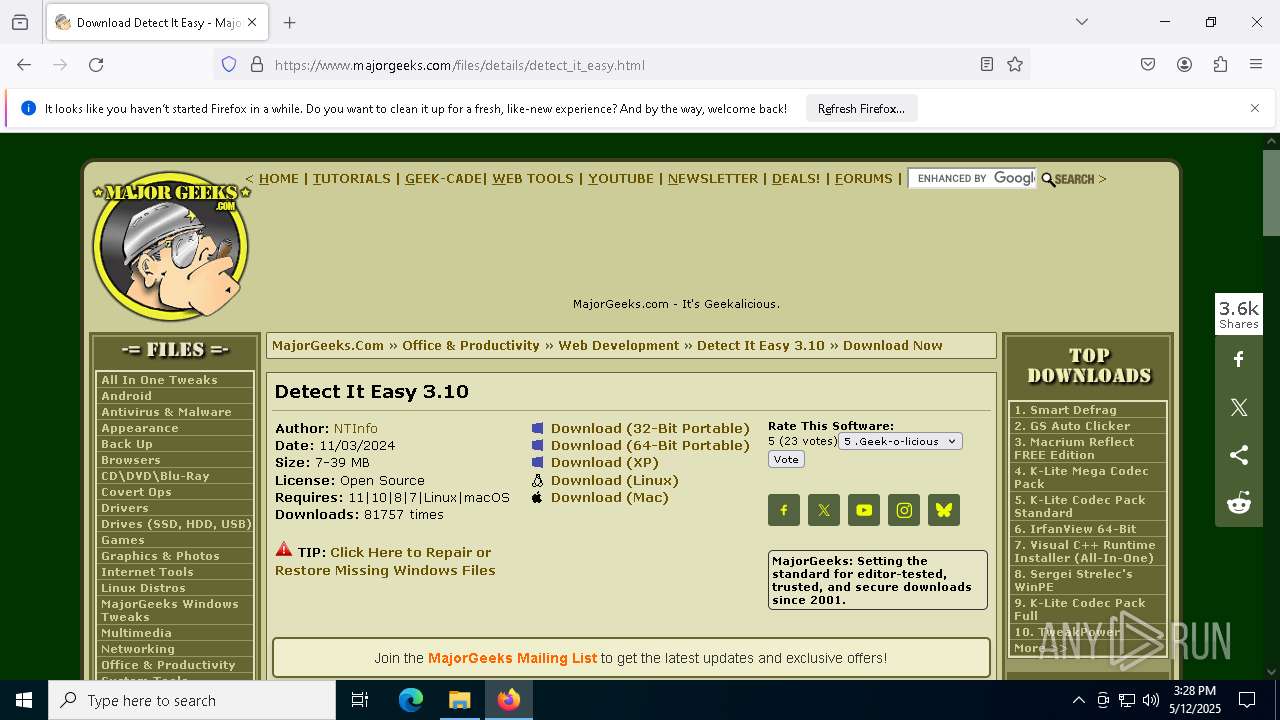Bookmark this page with star icon
The height and width of the screenshot is (720, 1280).
(x=1015, y=65)
